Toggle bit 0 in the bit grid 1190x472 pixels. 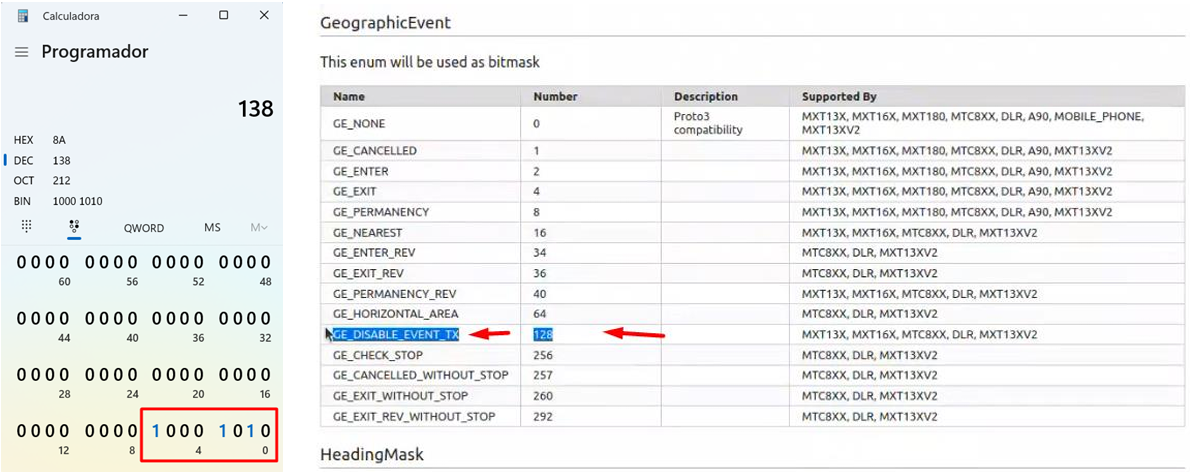265,431
